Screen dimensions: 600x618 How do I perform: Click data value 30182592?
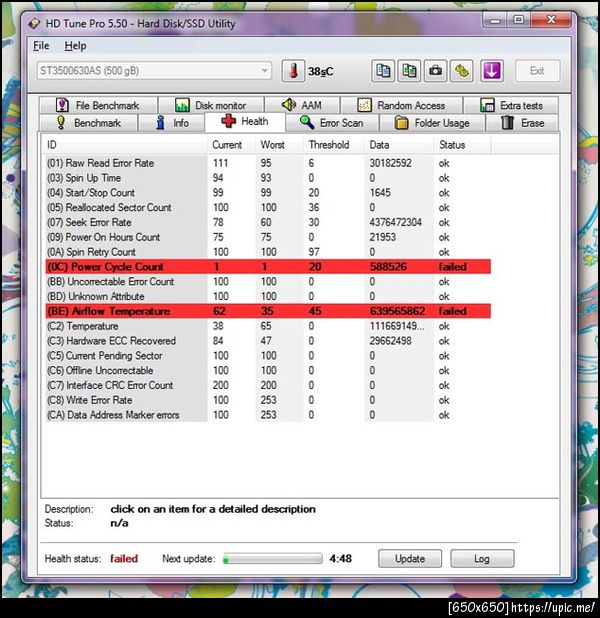click(x=390, y=163)
